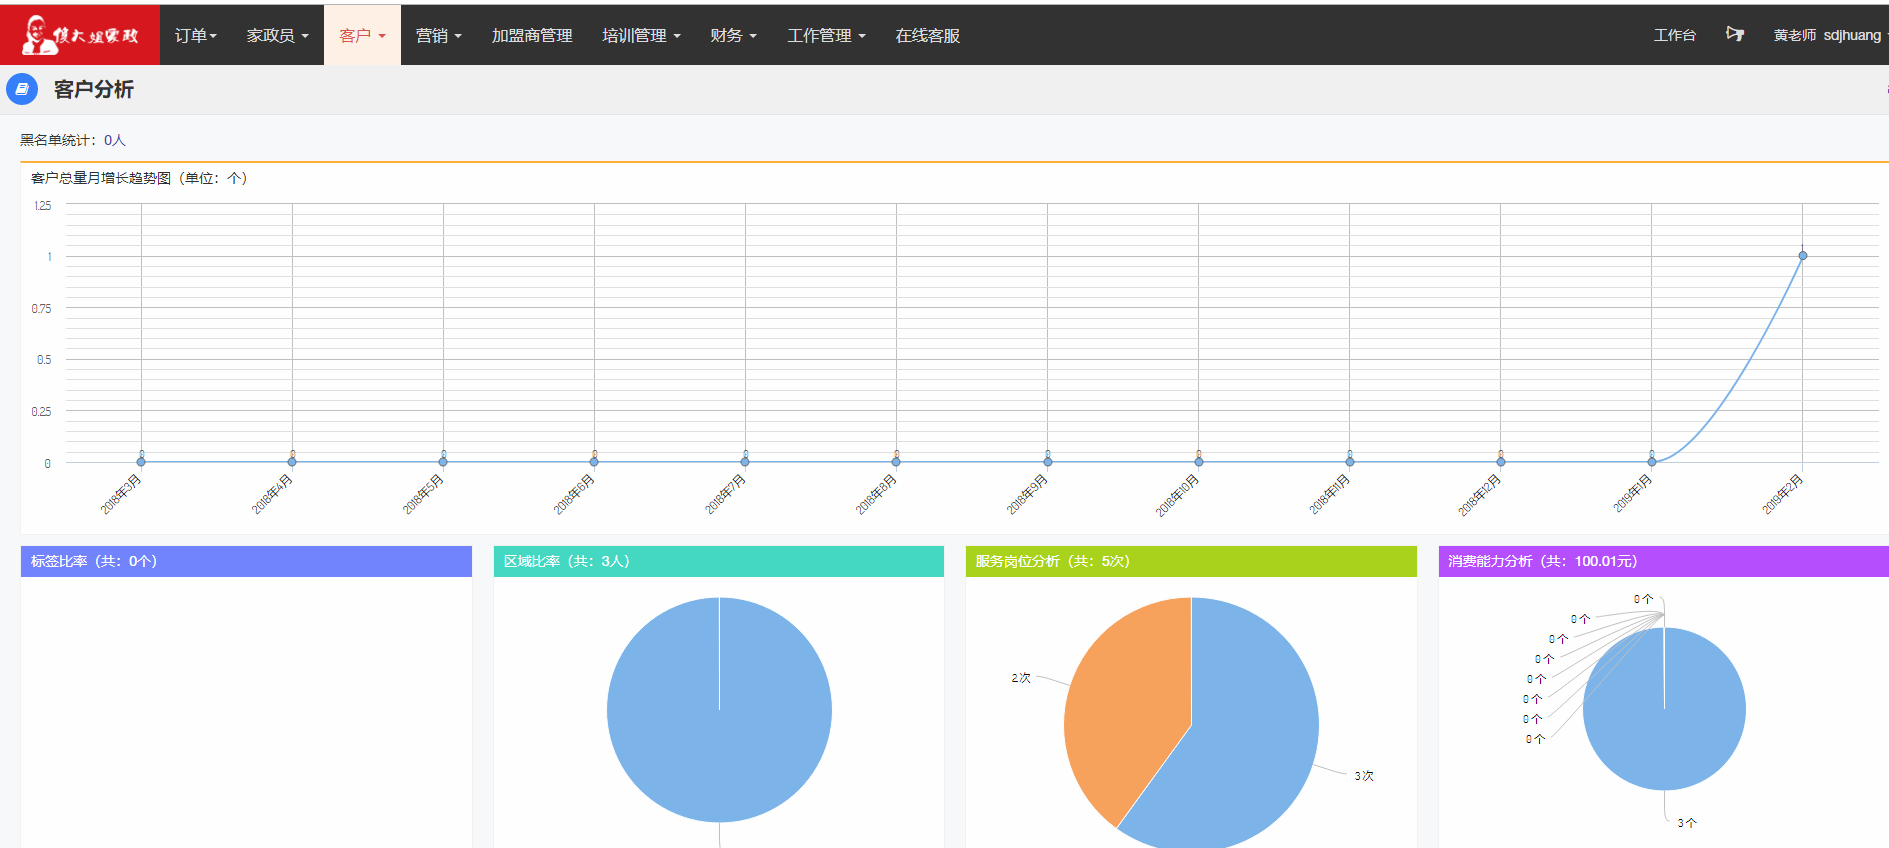Select the 2018年3月 data point
The height and width of the screenshot is (848, 1889).
(141, 462)
